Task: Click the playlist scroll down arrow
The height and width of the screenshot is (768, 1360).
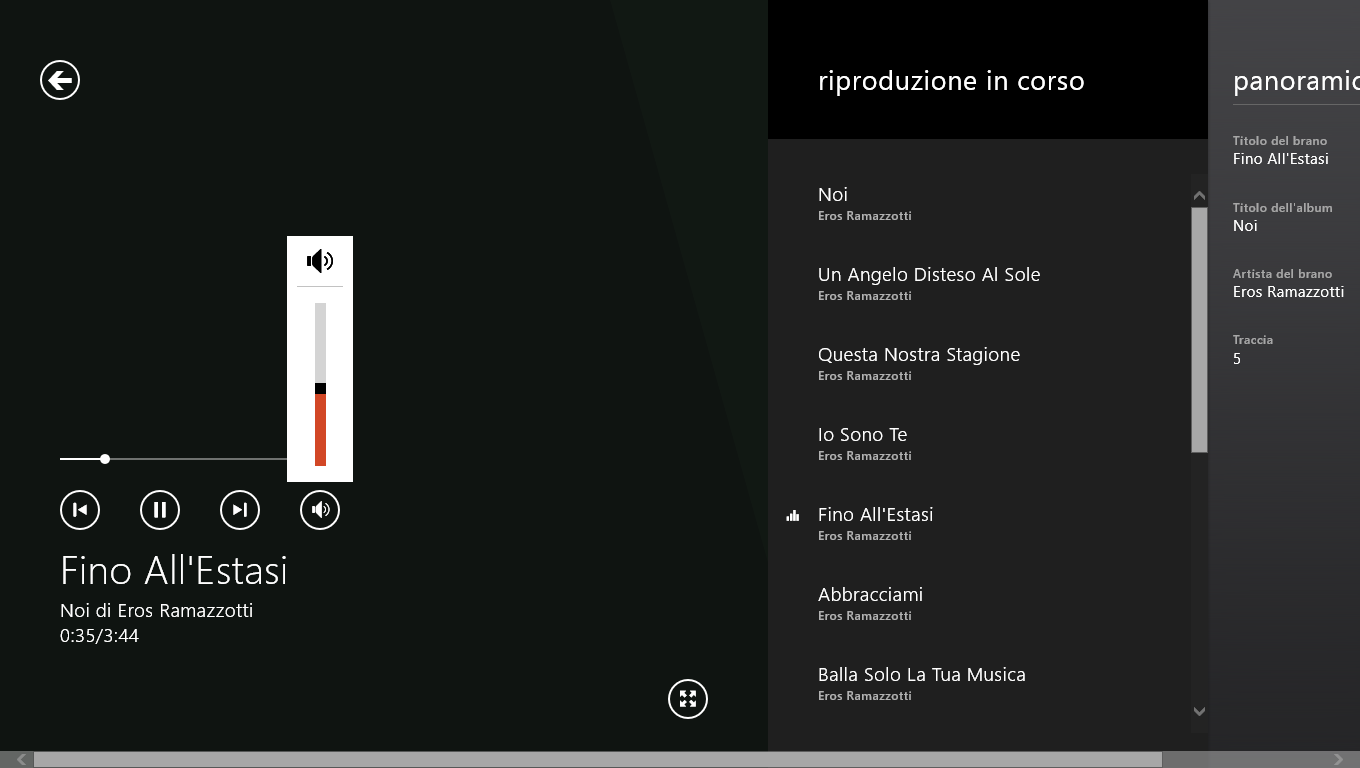Action: click(1199, 711)
